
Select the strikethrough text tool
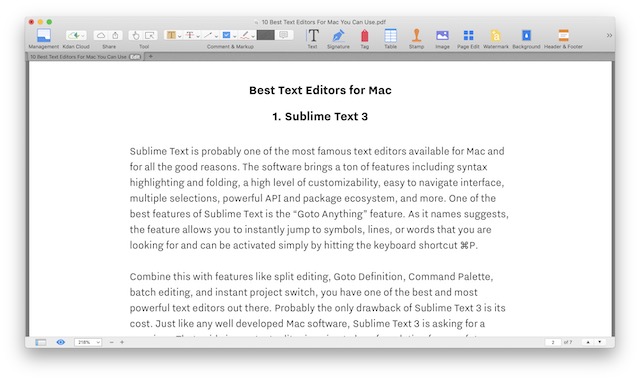point(190,36)
